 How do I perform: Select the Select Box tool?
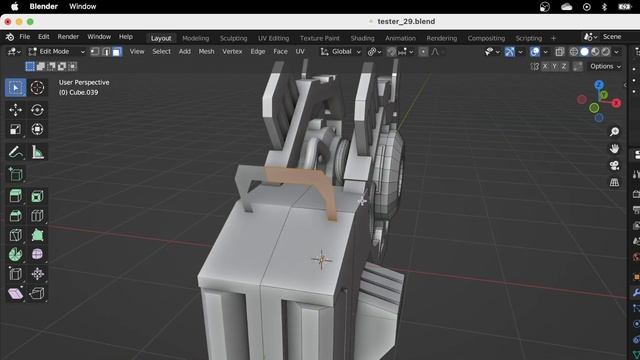pyautogui.click(x=16, y=88)
